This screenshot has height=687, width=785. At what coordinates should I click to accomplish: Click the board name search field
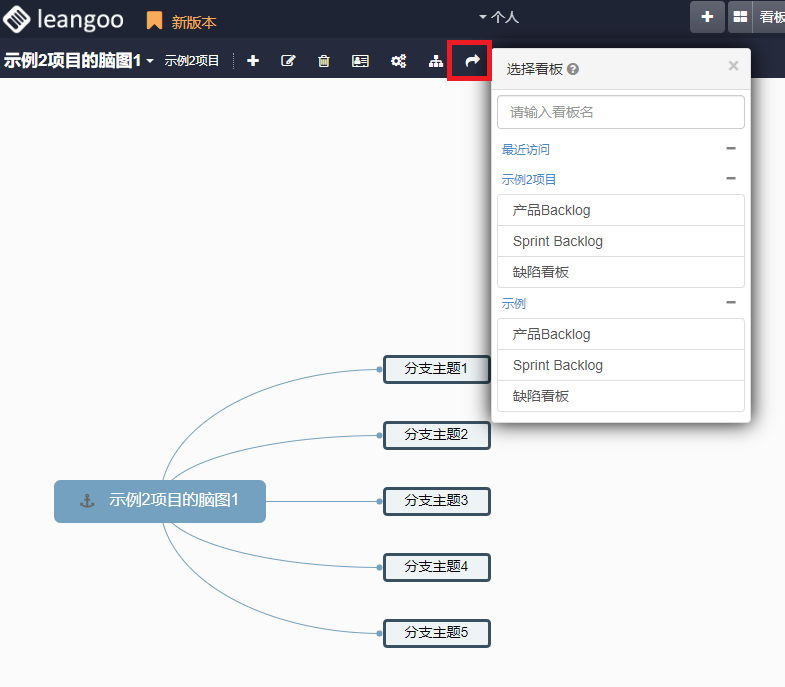(620, 112)
